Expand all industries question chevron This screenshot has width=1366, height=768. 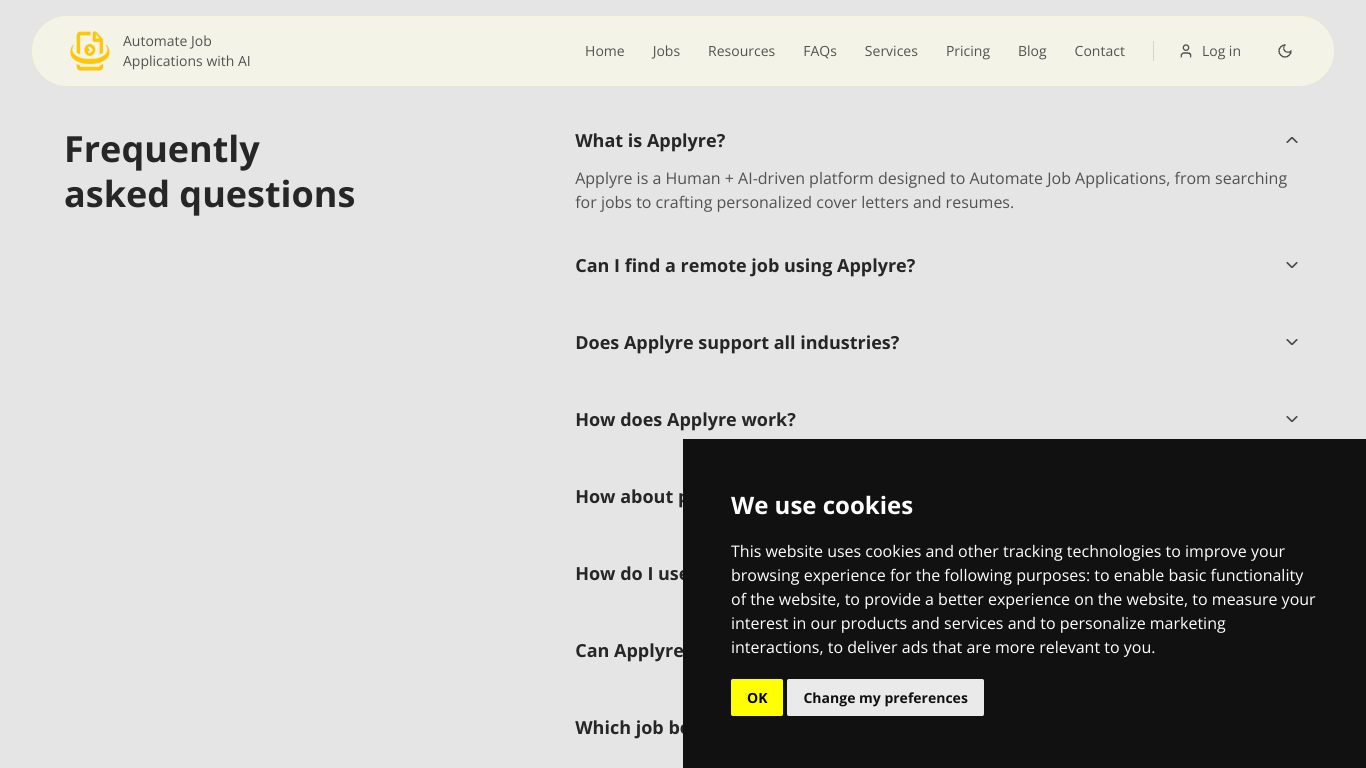pyautogui.click(x=1292, y=342)
